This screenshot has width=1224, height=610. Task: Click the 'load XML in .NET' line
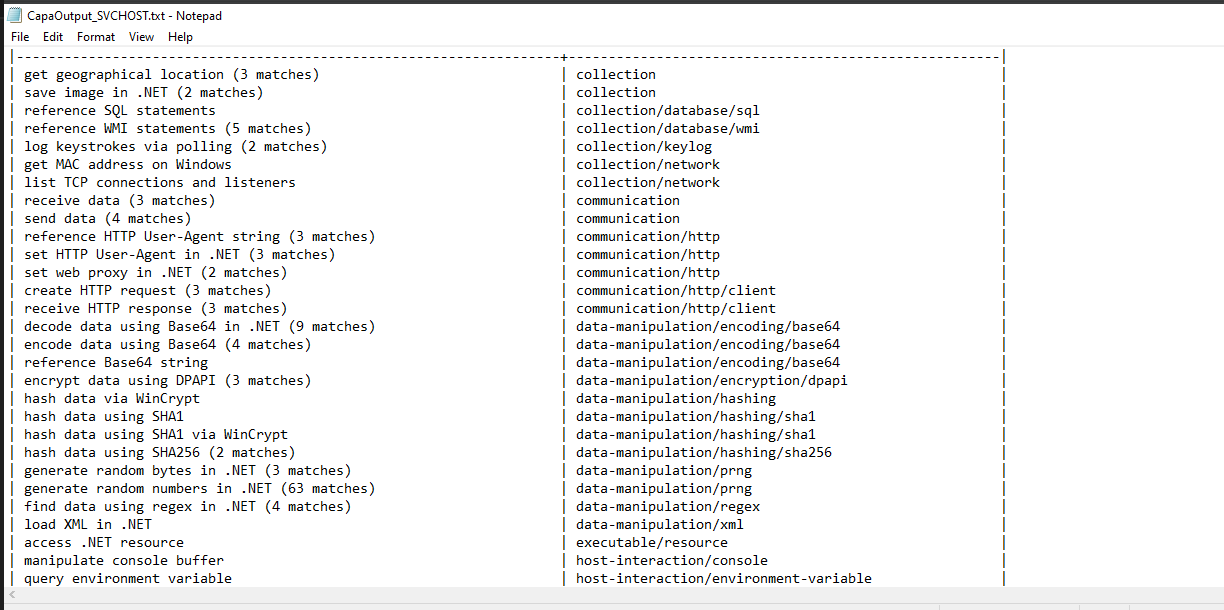click(88, 524)
